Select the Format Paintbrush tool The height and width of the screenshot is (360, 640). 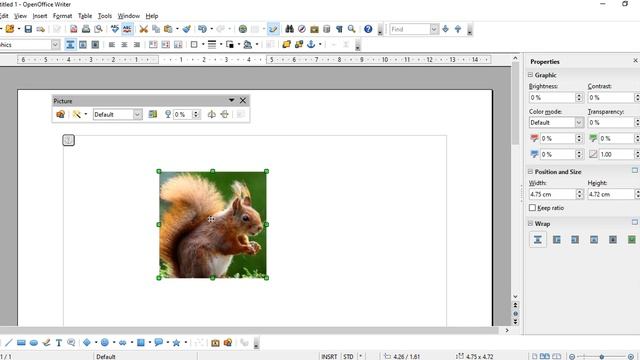[x=187, y=29]
